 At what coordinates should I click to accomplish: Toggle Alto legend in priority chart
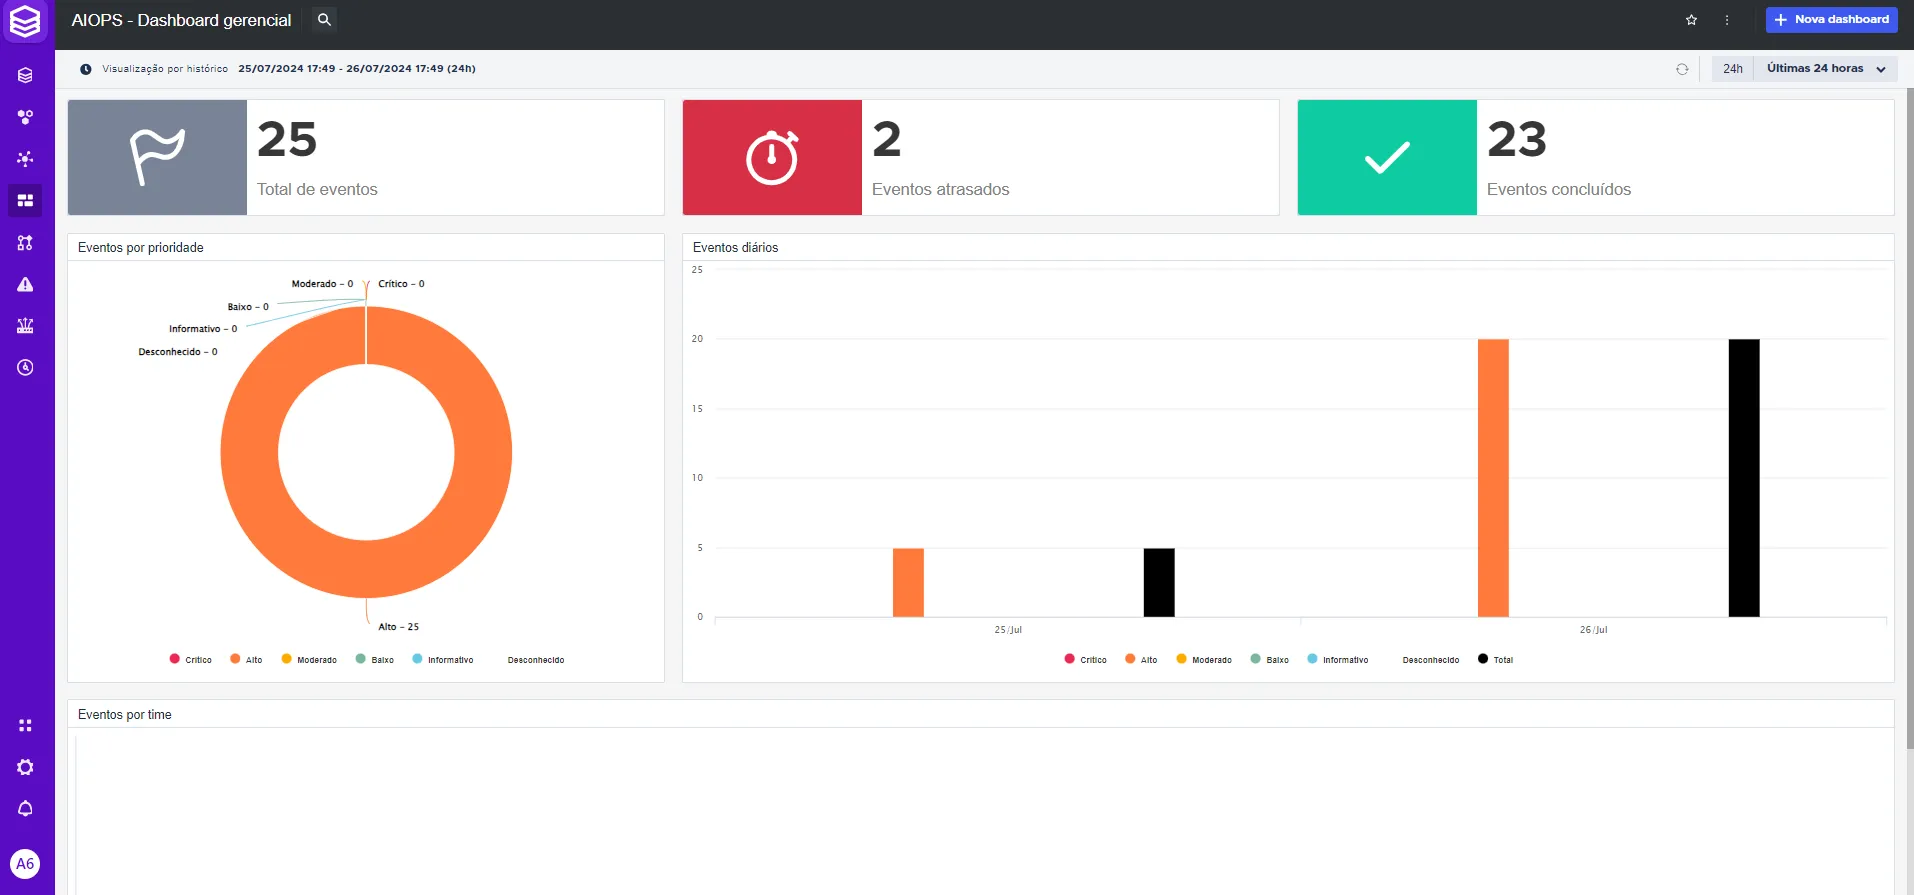point(246,660)
